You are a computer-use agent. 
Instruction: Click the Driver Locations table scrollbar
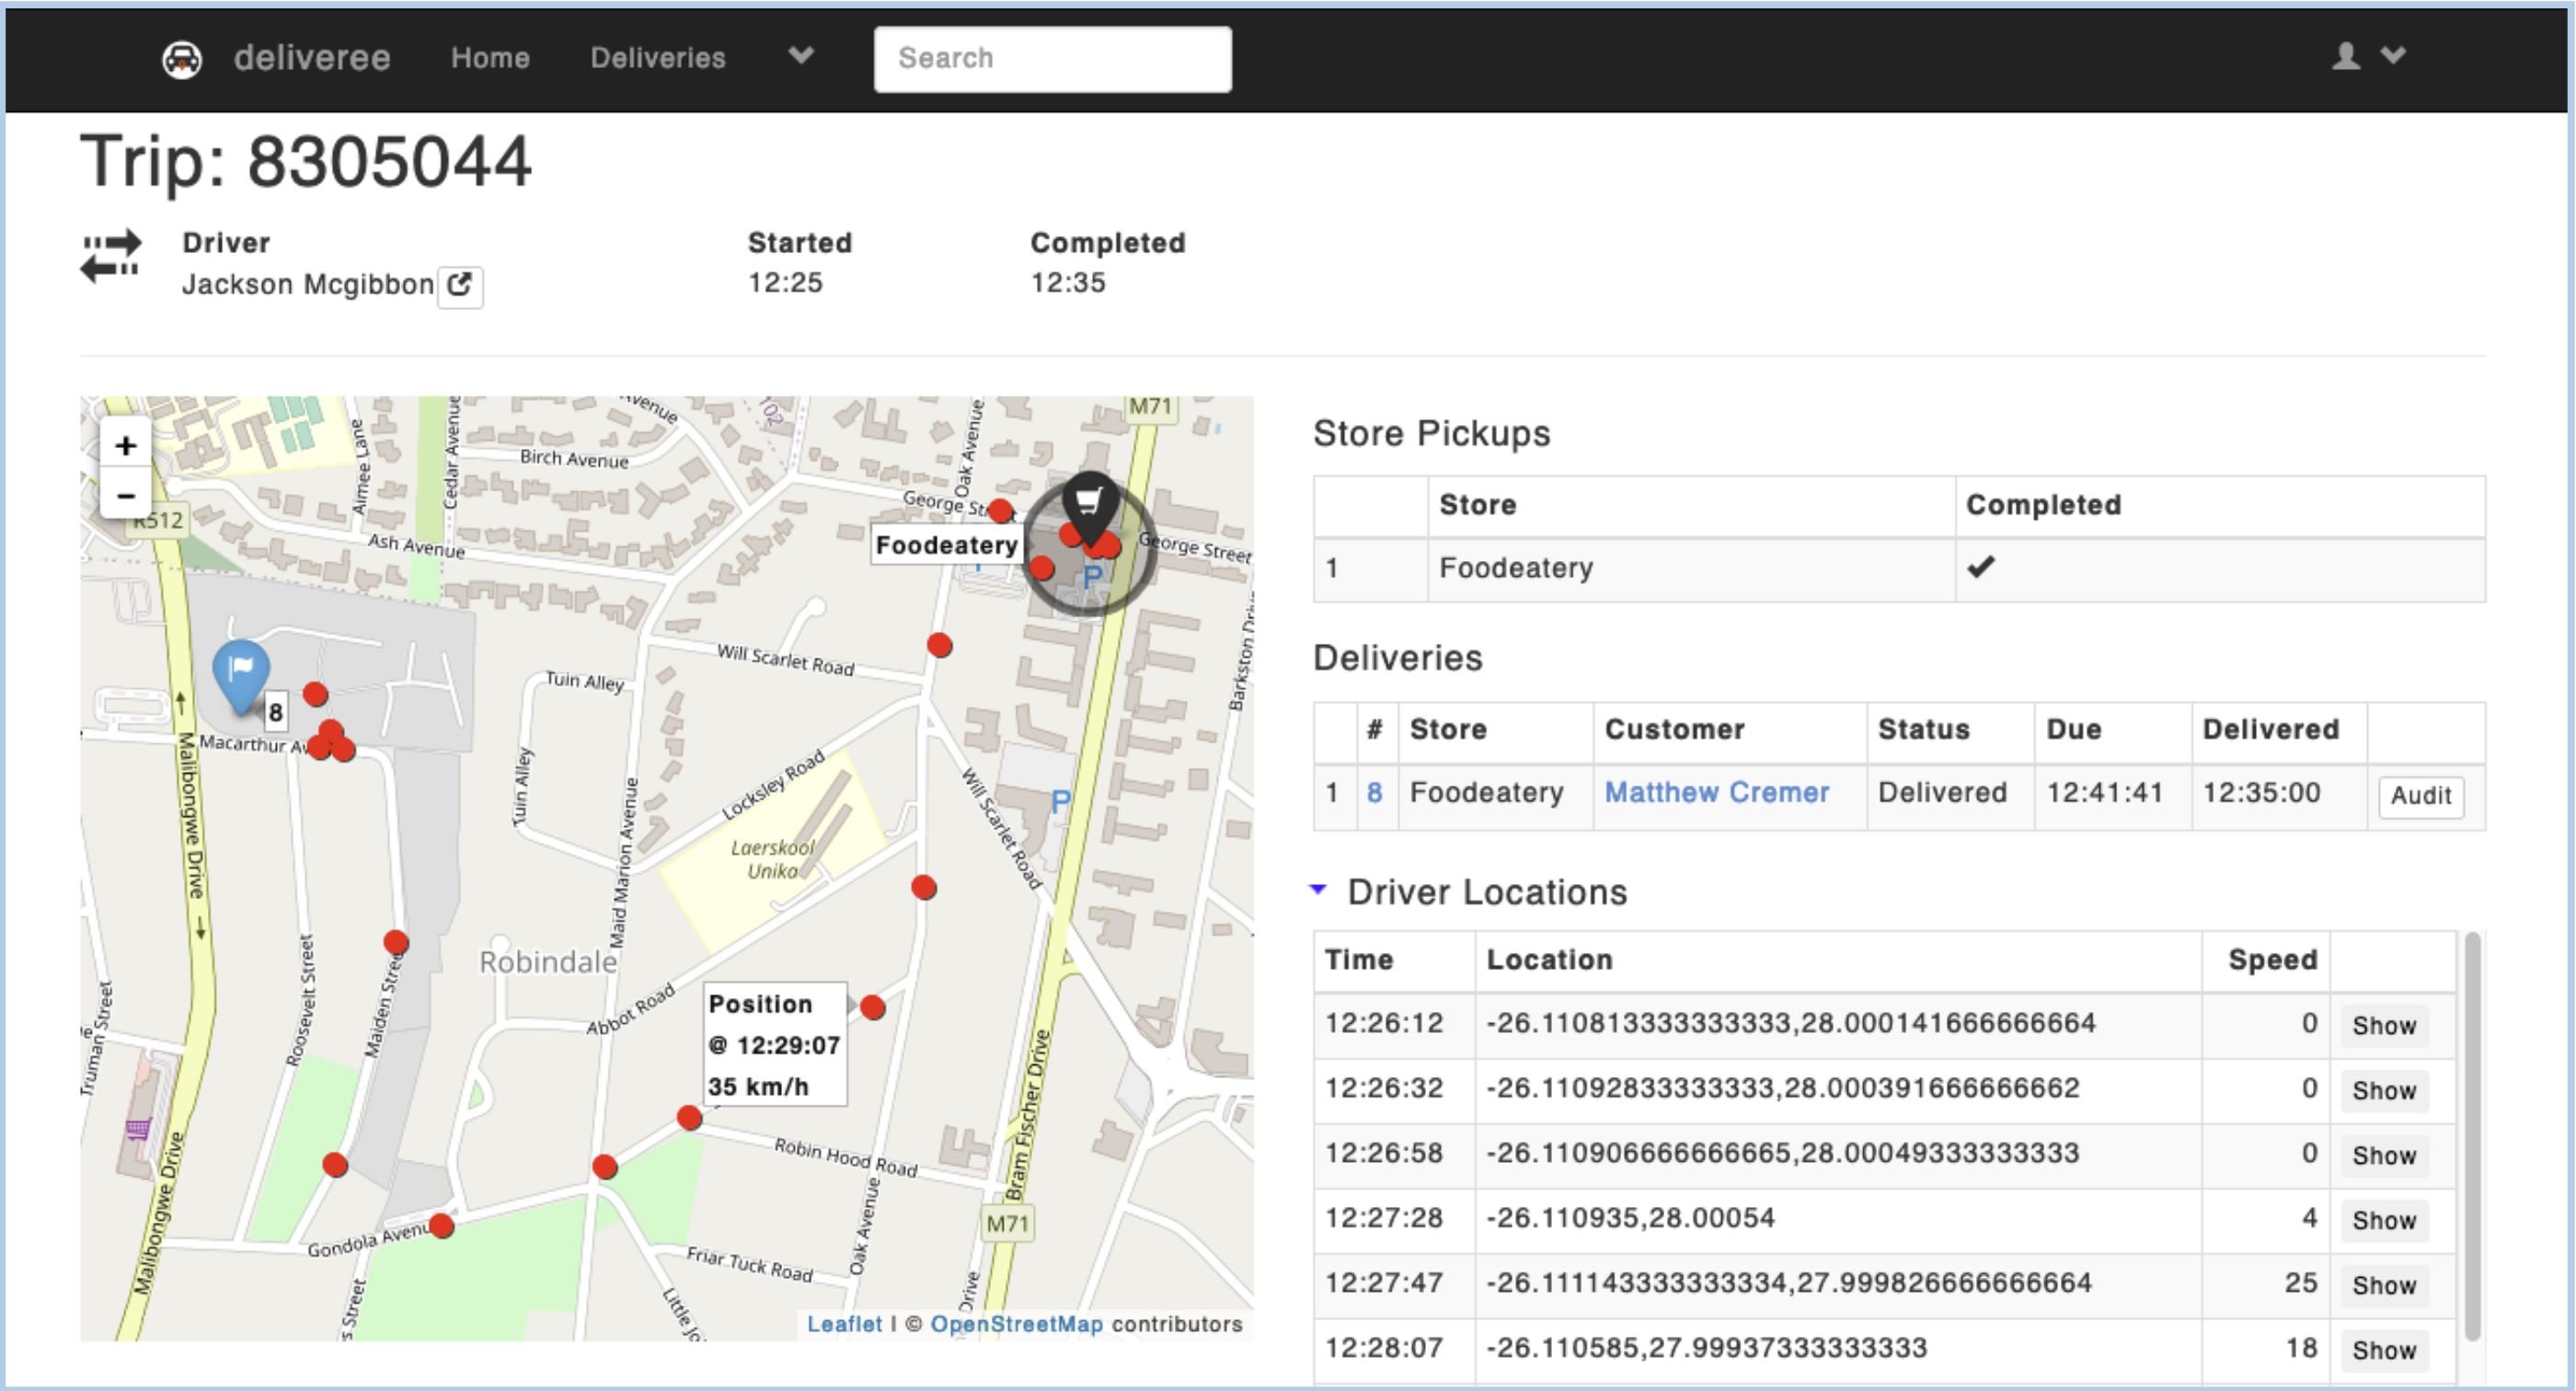(2472, 1135)
